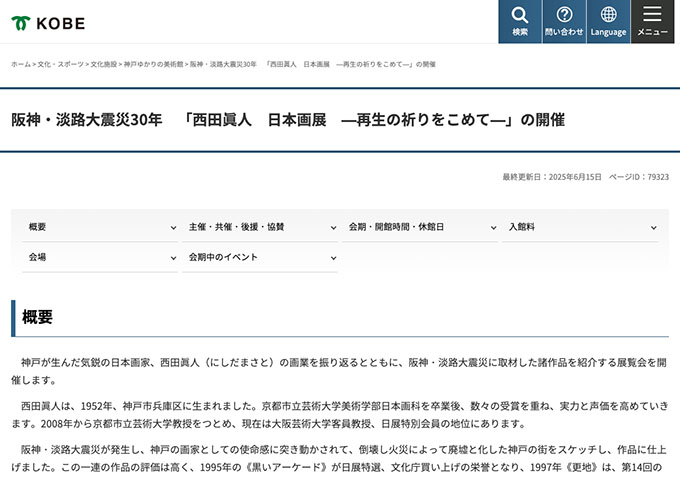Click the paragraph mentioning 《黒いアーケード》

tap(340, 458)
